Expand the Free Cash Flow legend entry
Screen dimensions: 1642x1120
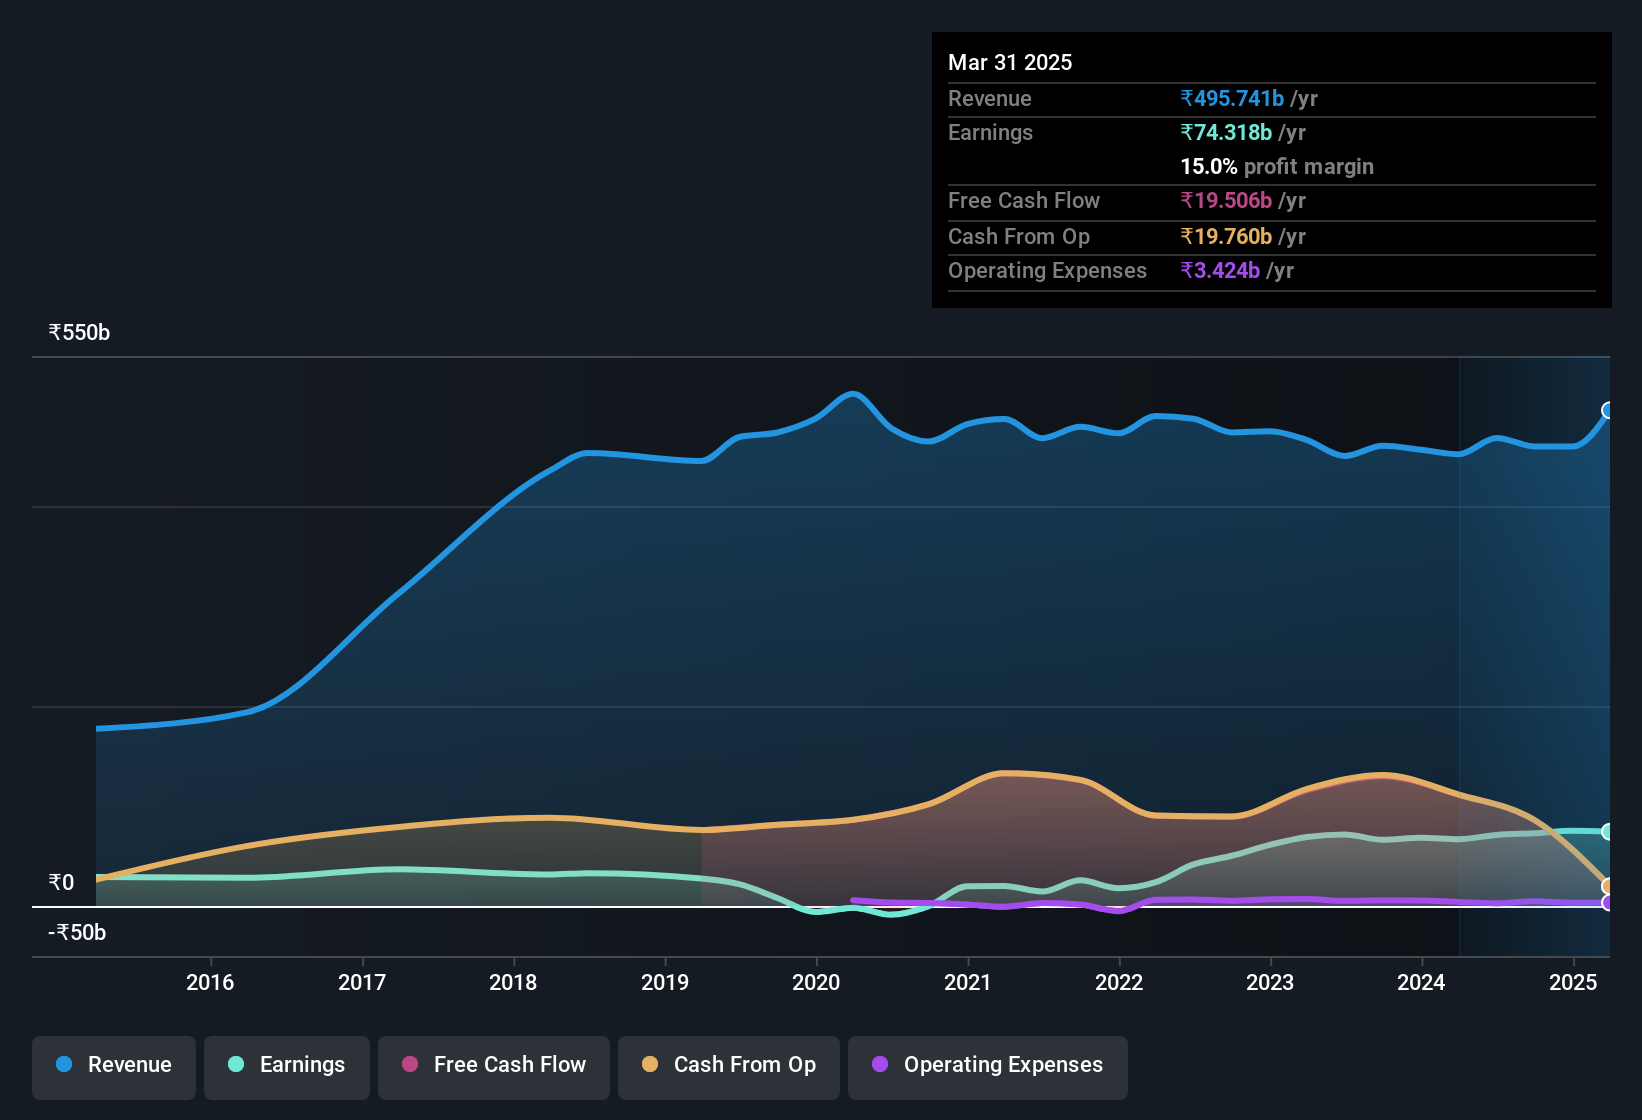tap(493, 1065)
